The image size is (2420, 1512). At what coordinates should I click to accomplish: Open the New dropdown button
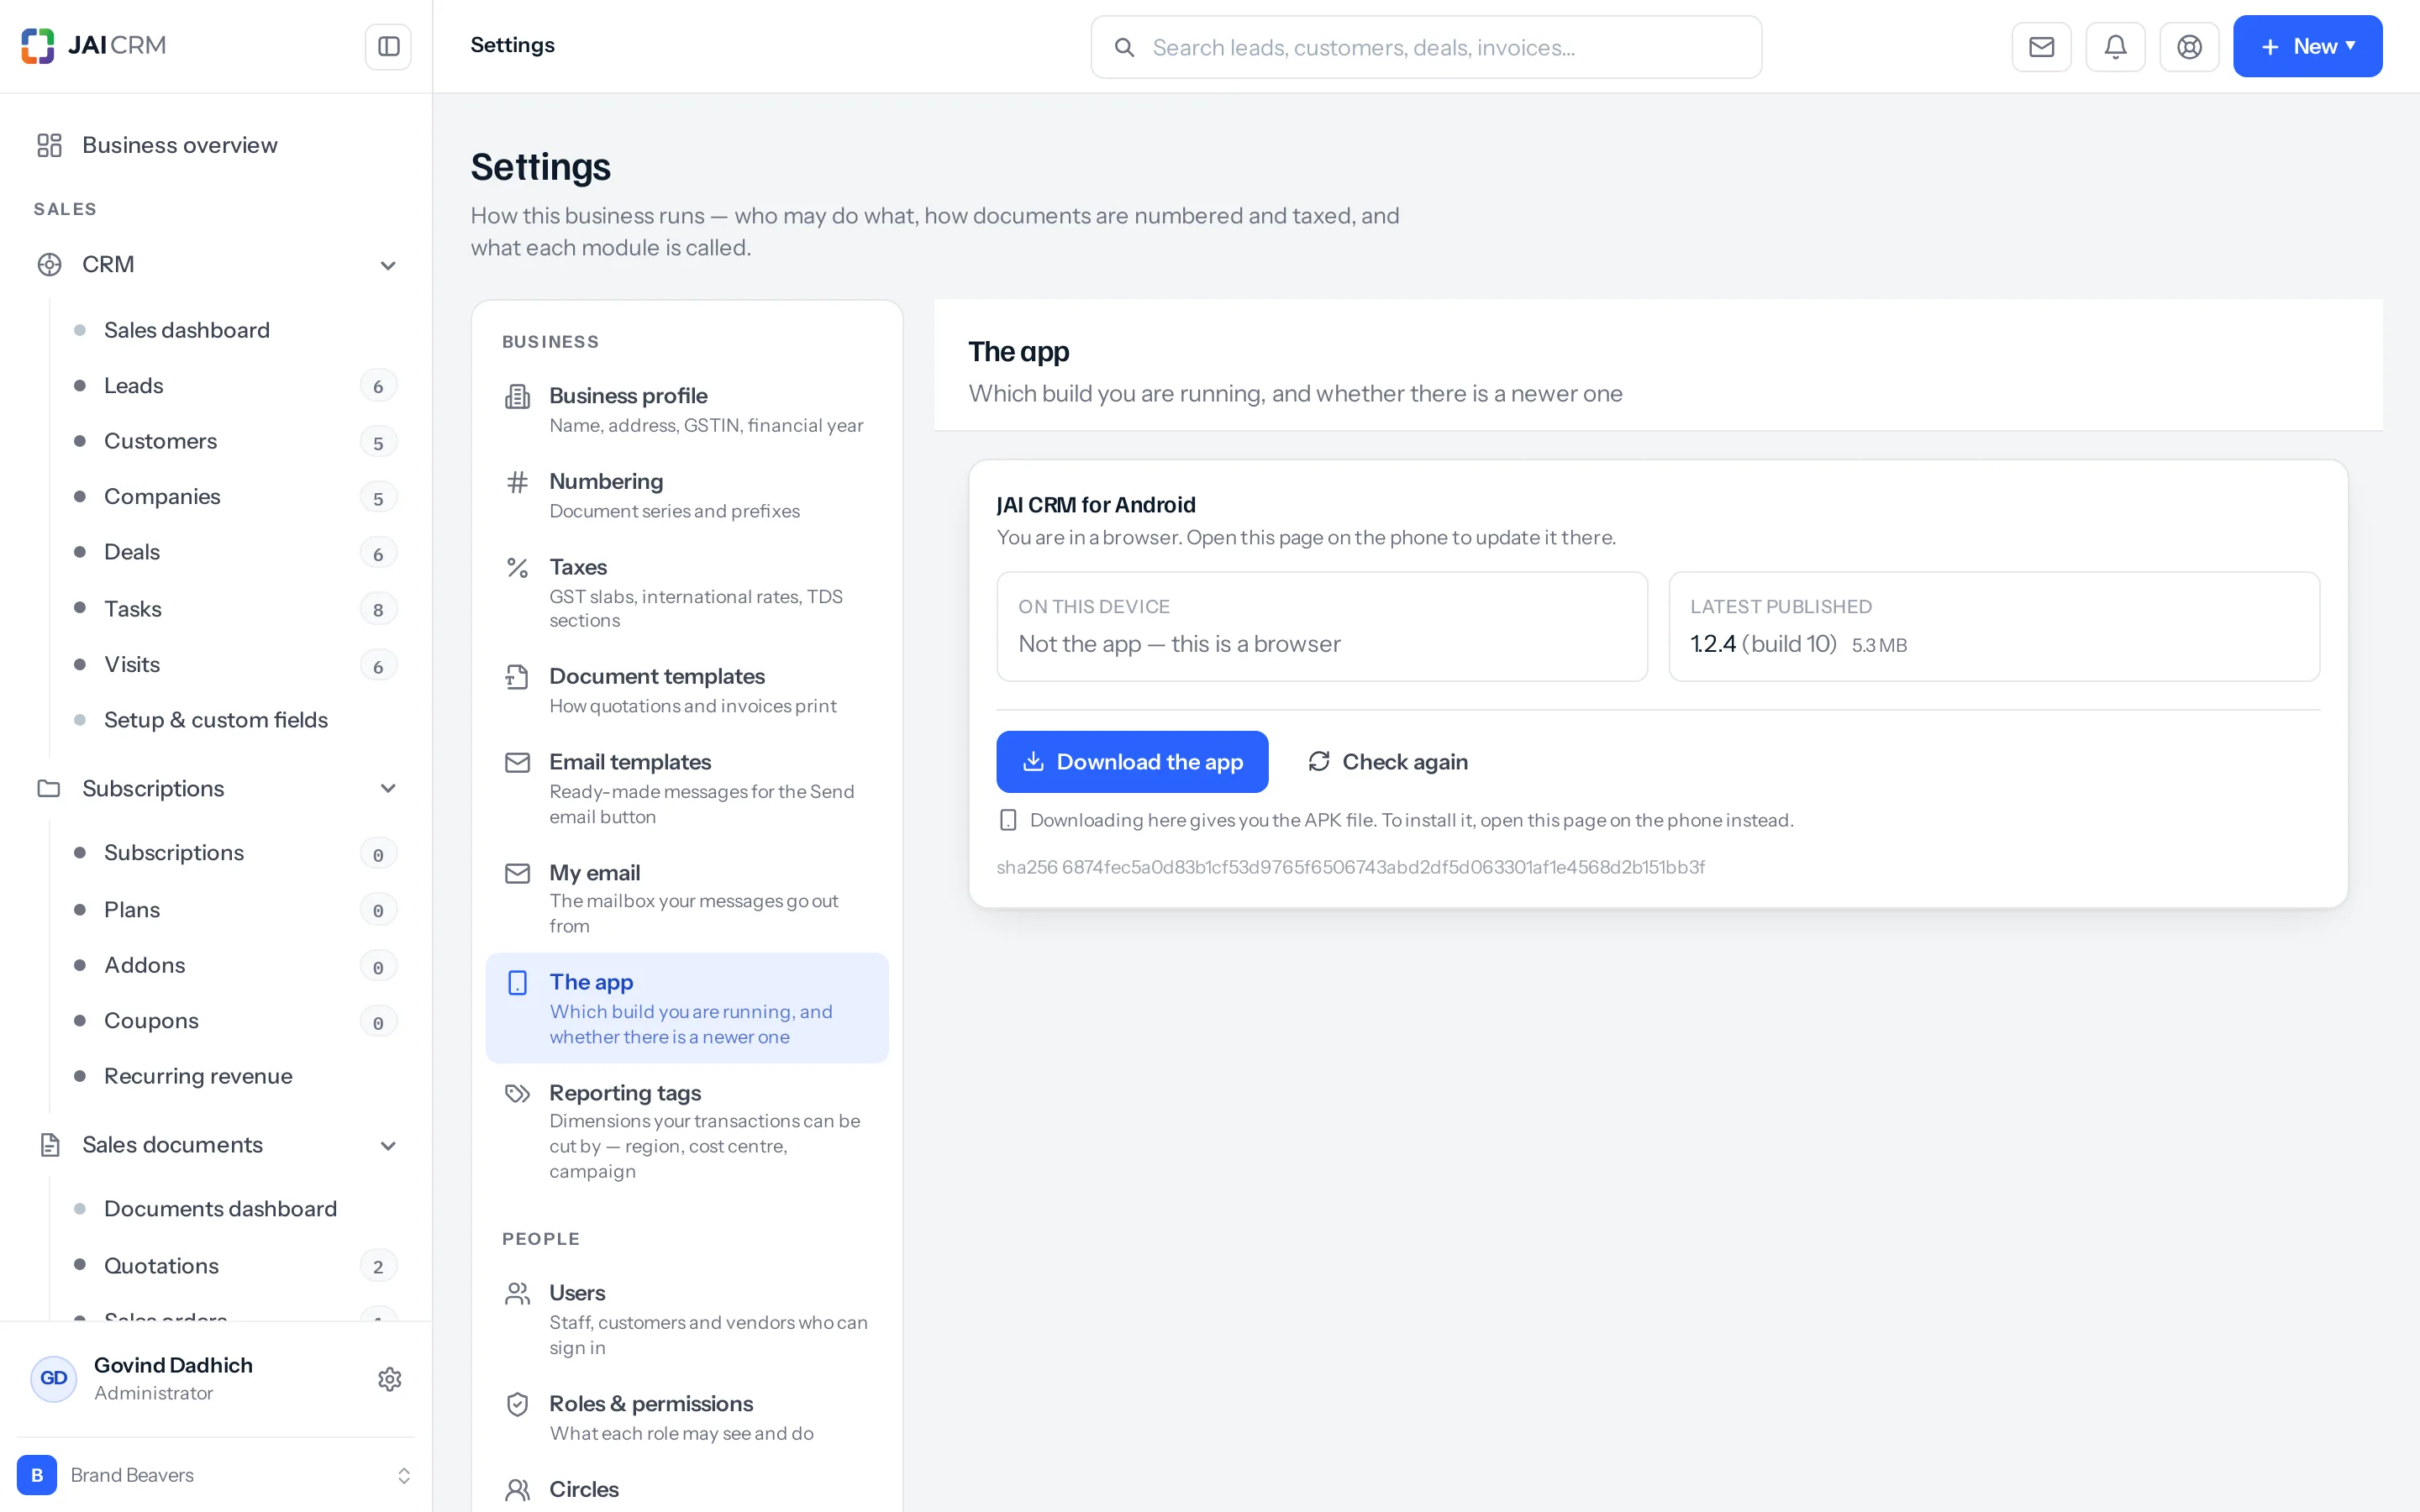pyautogui.click(x=2307, y=46)
